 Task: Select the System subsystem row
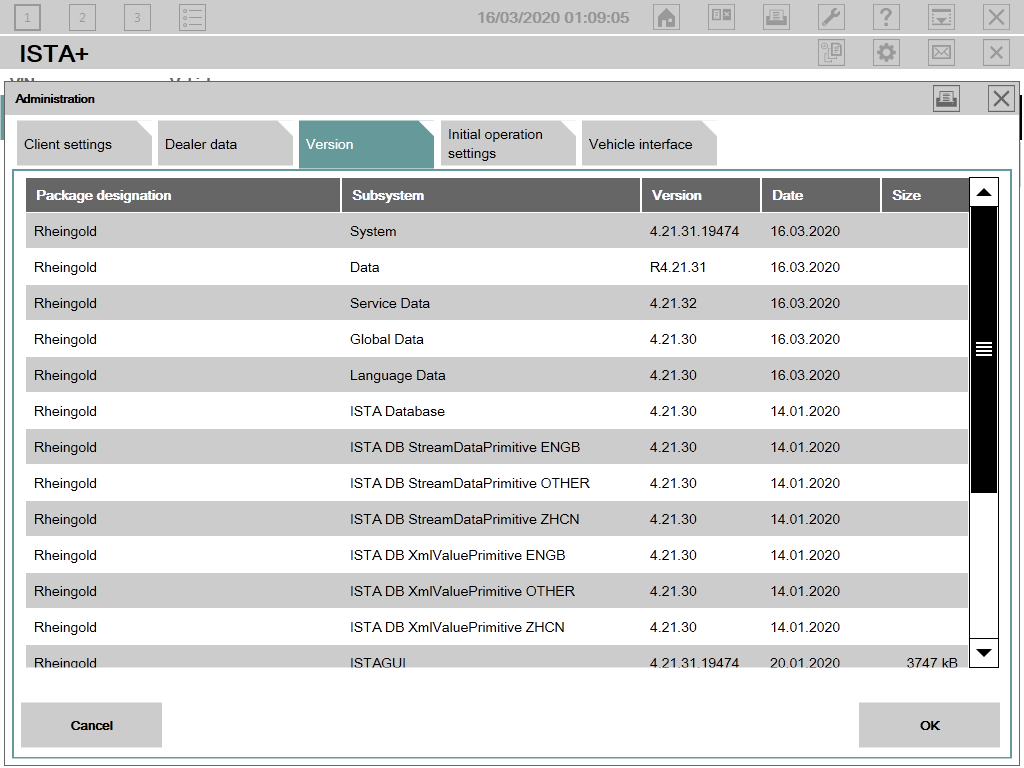(496, 231)
